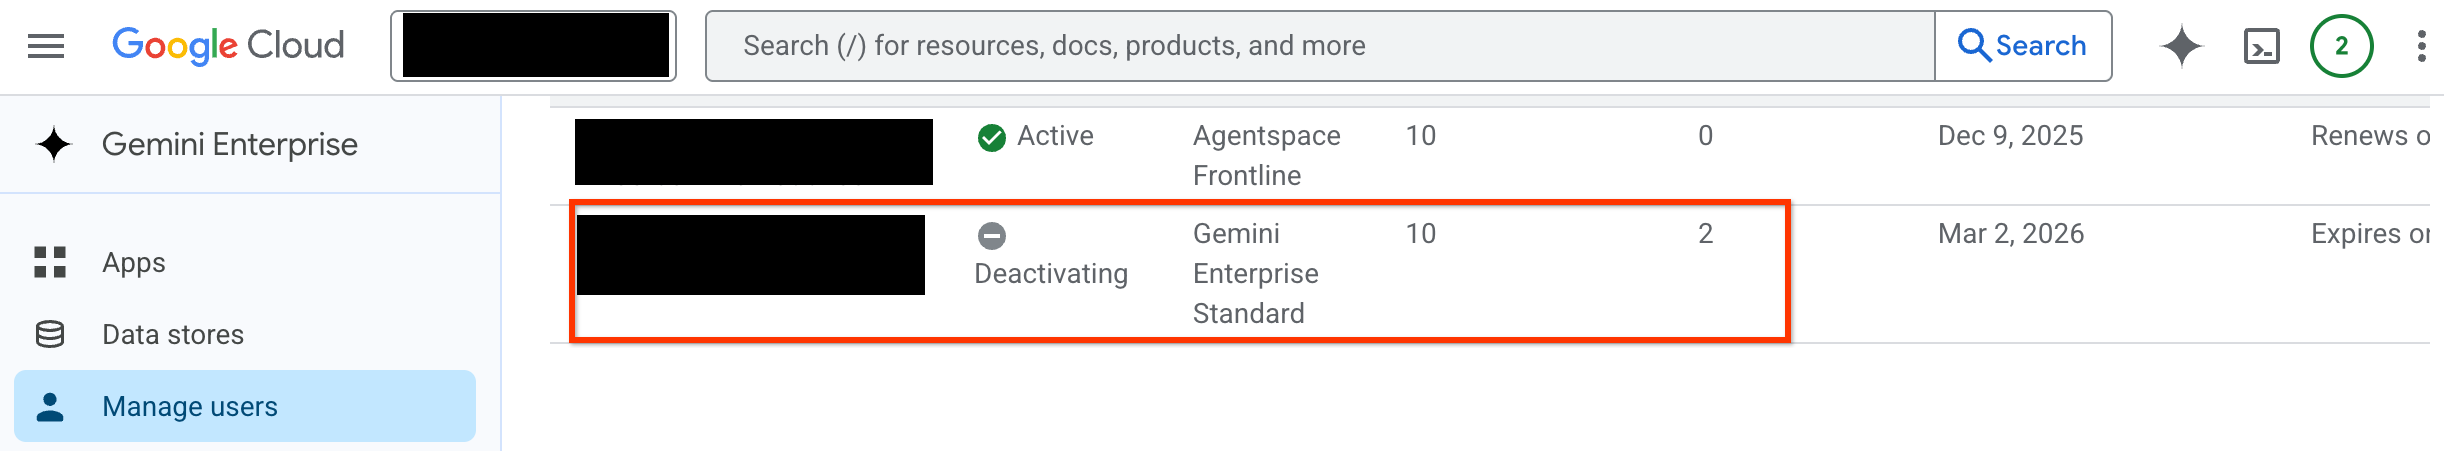Open the hamburger navigation menu
Screen dimensions: 2444x451
click(46, 46)
